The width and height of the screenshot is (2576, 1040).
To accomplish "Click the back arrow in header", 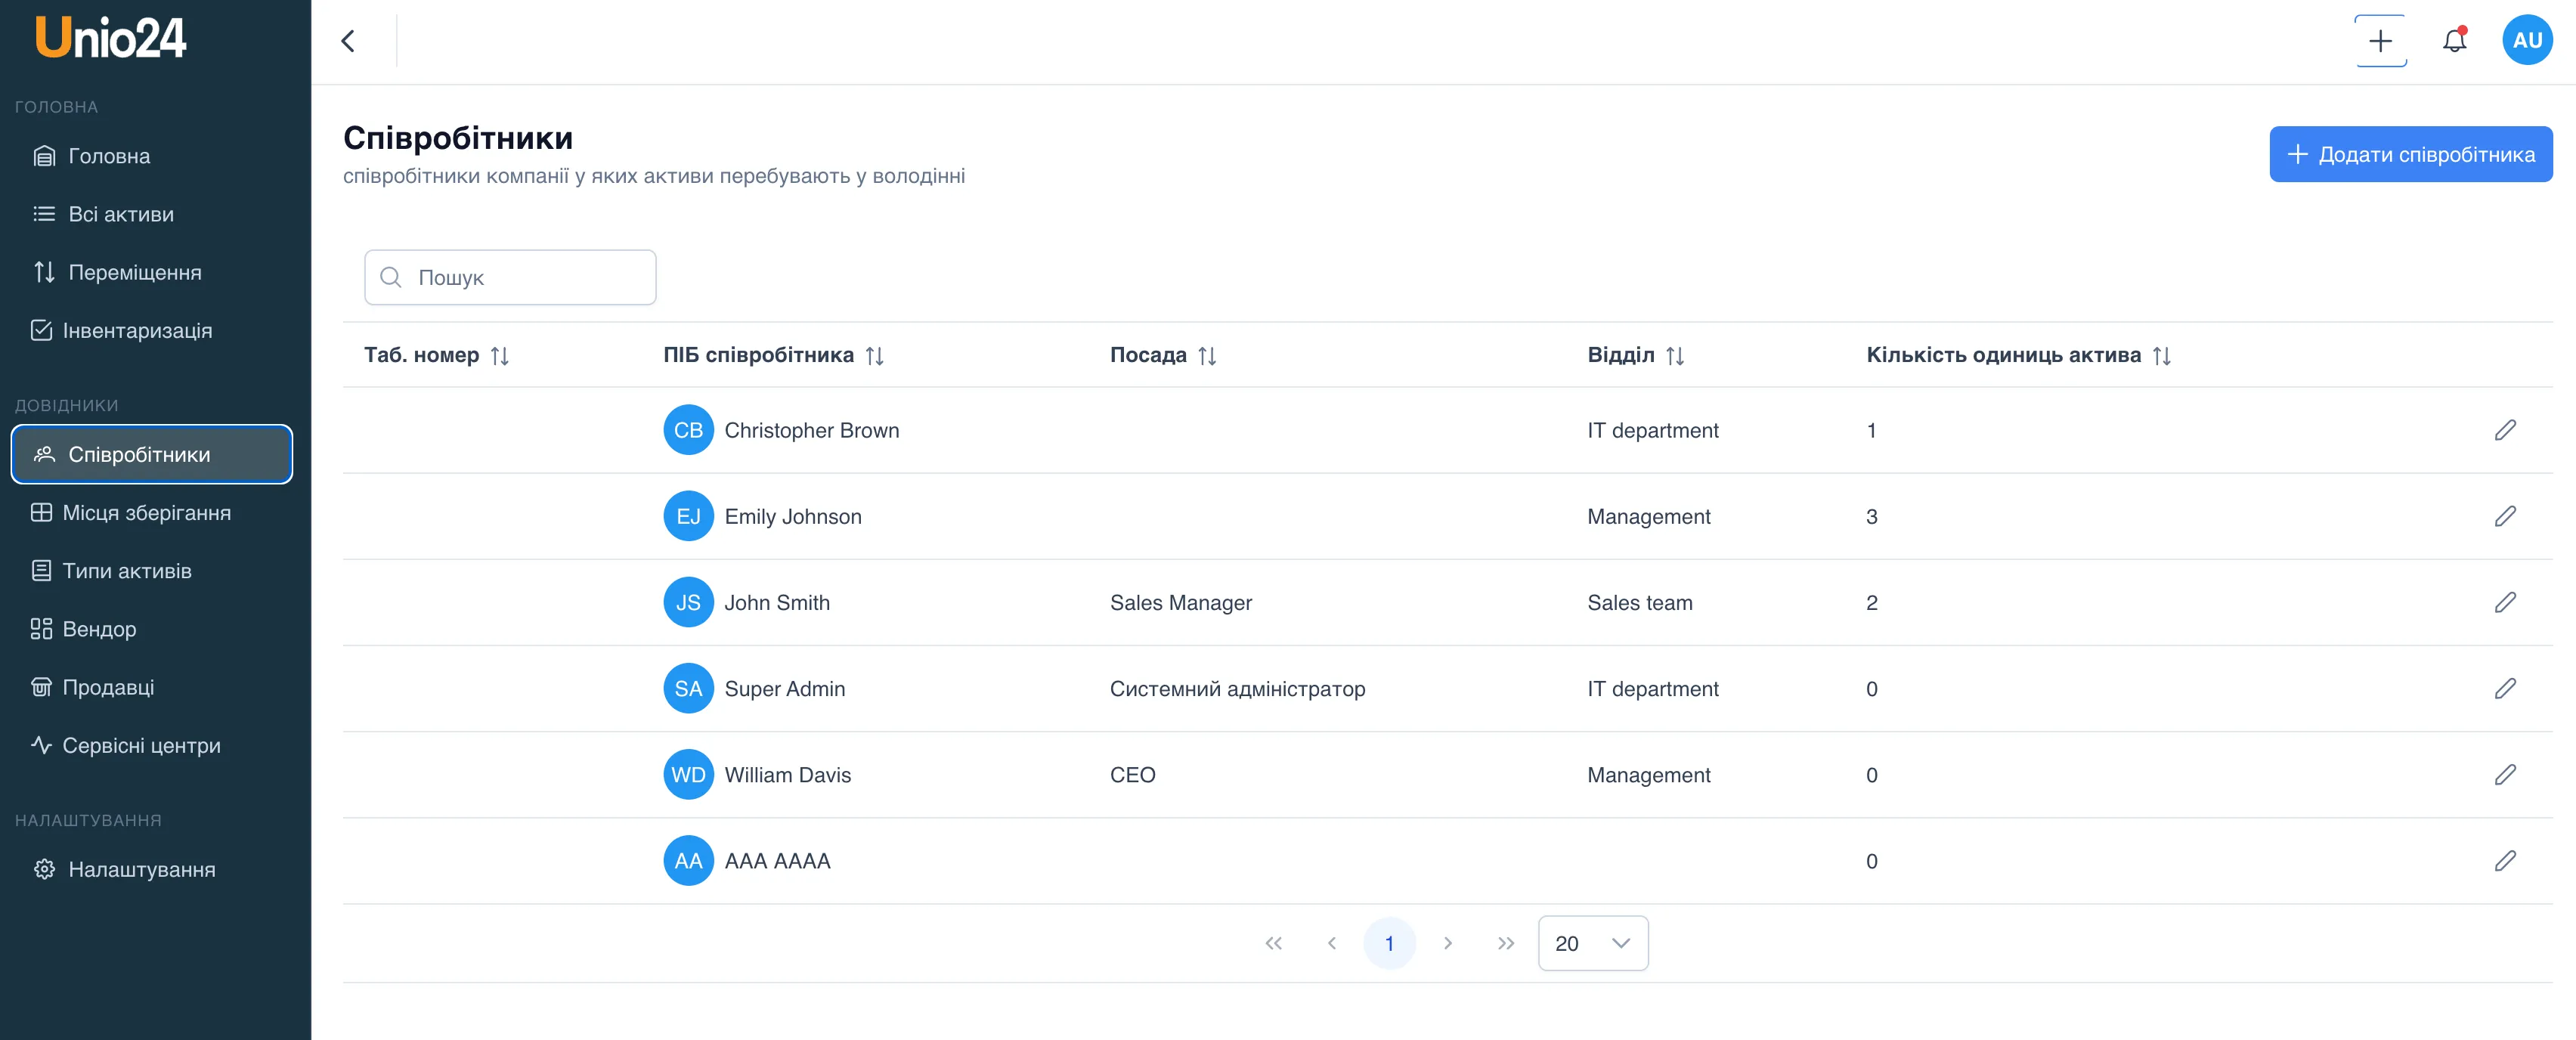I will [348, 41].
